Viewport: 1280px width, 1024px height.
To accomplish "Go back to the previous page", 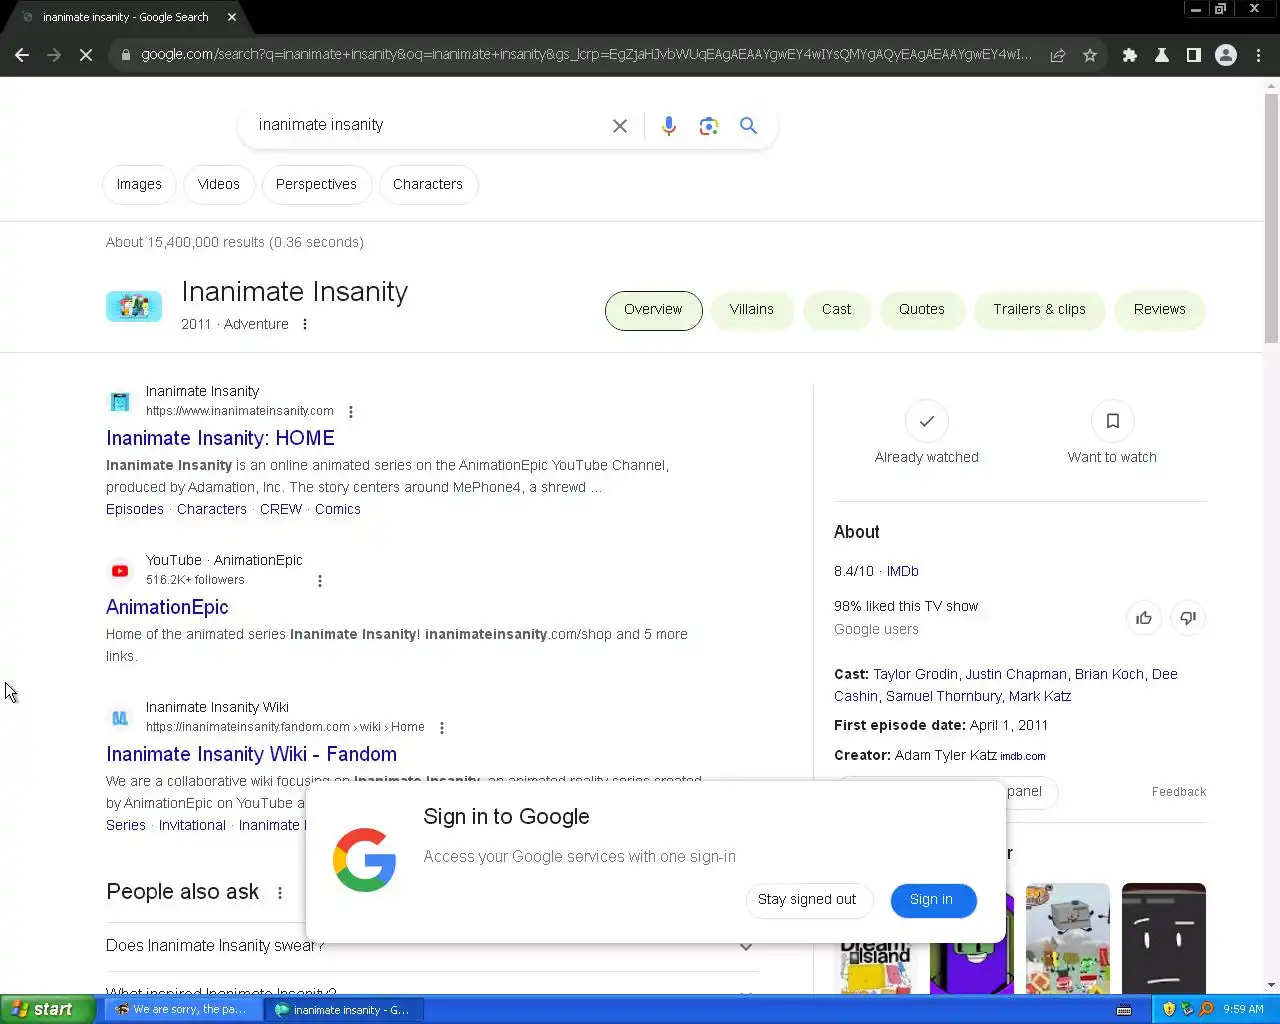I will (22, 55).
